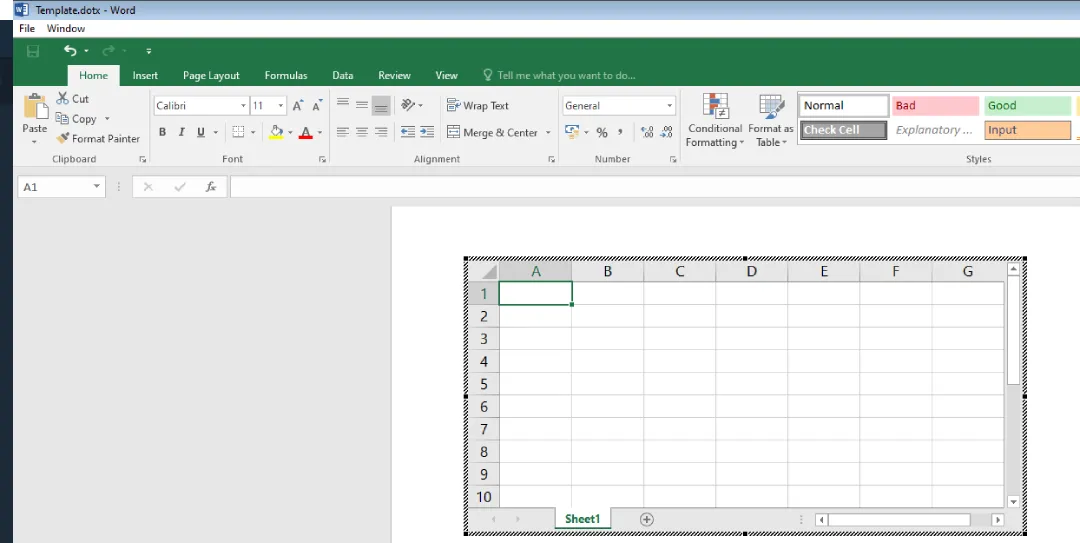Viewport: 1080px width, 543px height.
Task: Click the Tell me what you want field
Action: click(559, 75)
